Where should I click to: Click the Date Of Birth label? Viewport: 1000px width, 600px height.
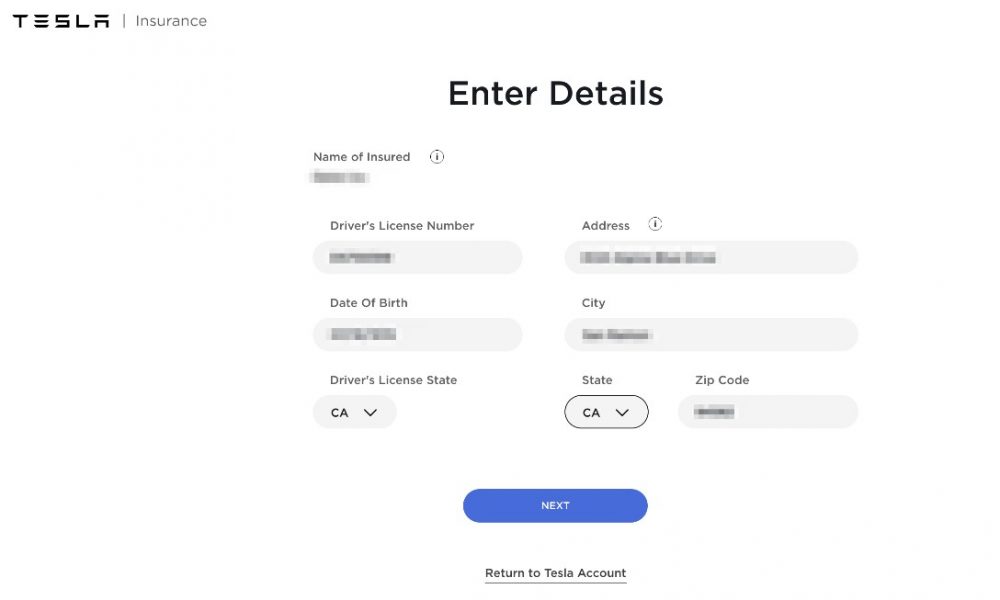pyautogui.click(x=369, y=303)
